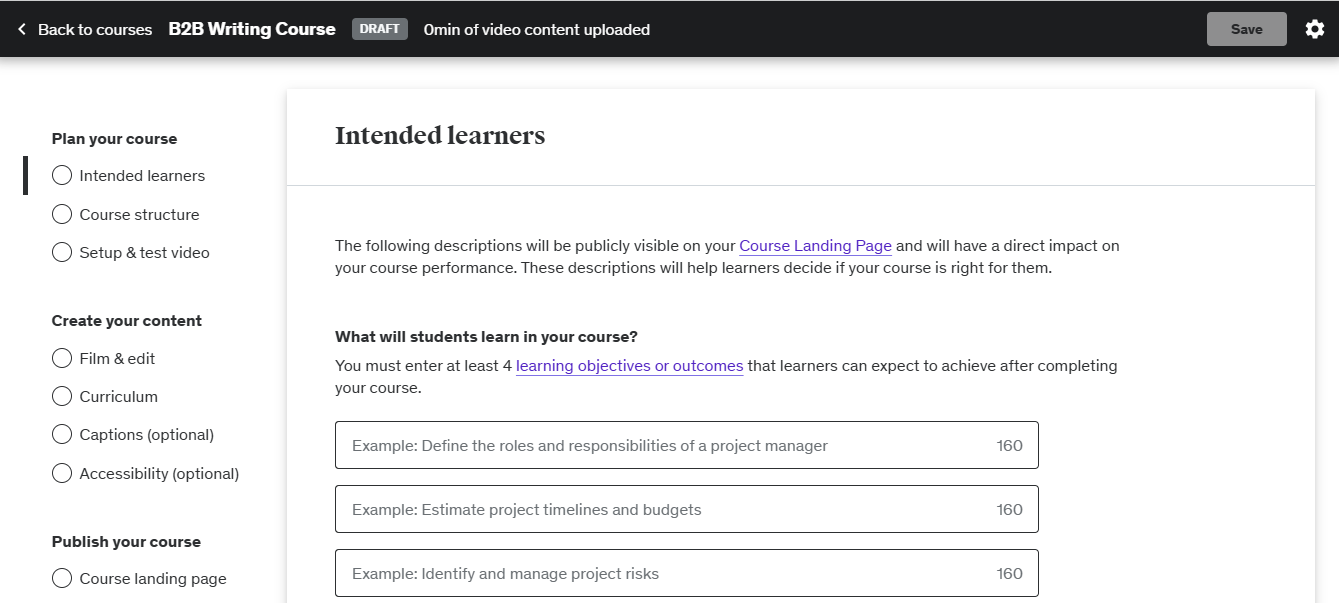
Task: Open the Course structure section
Action: [x=139, y=215]
